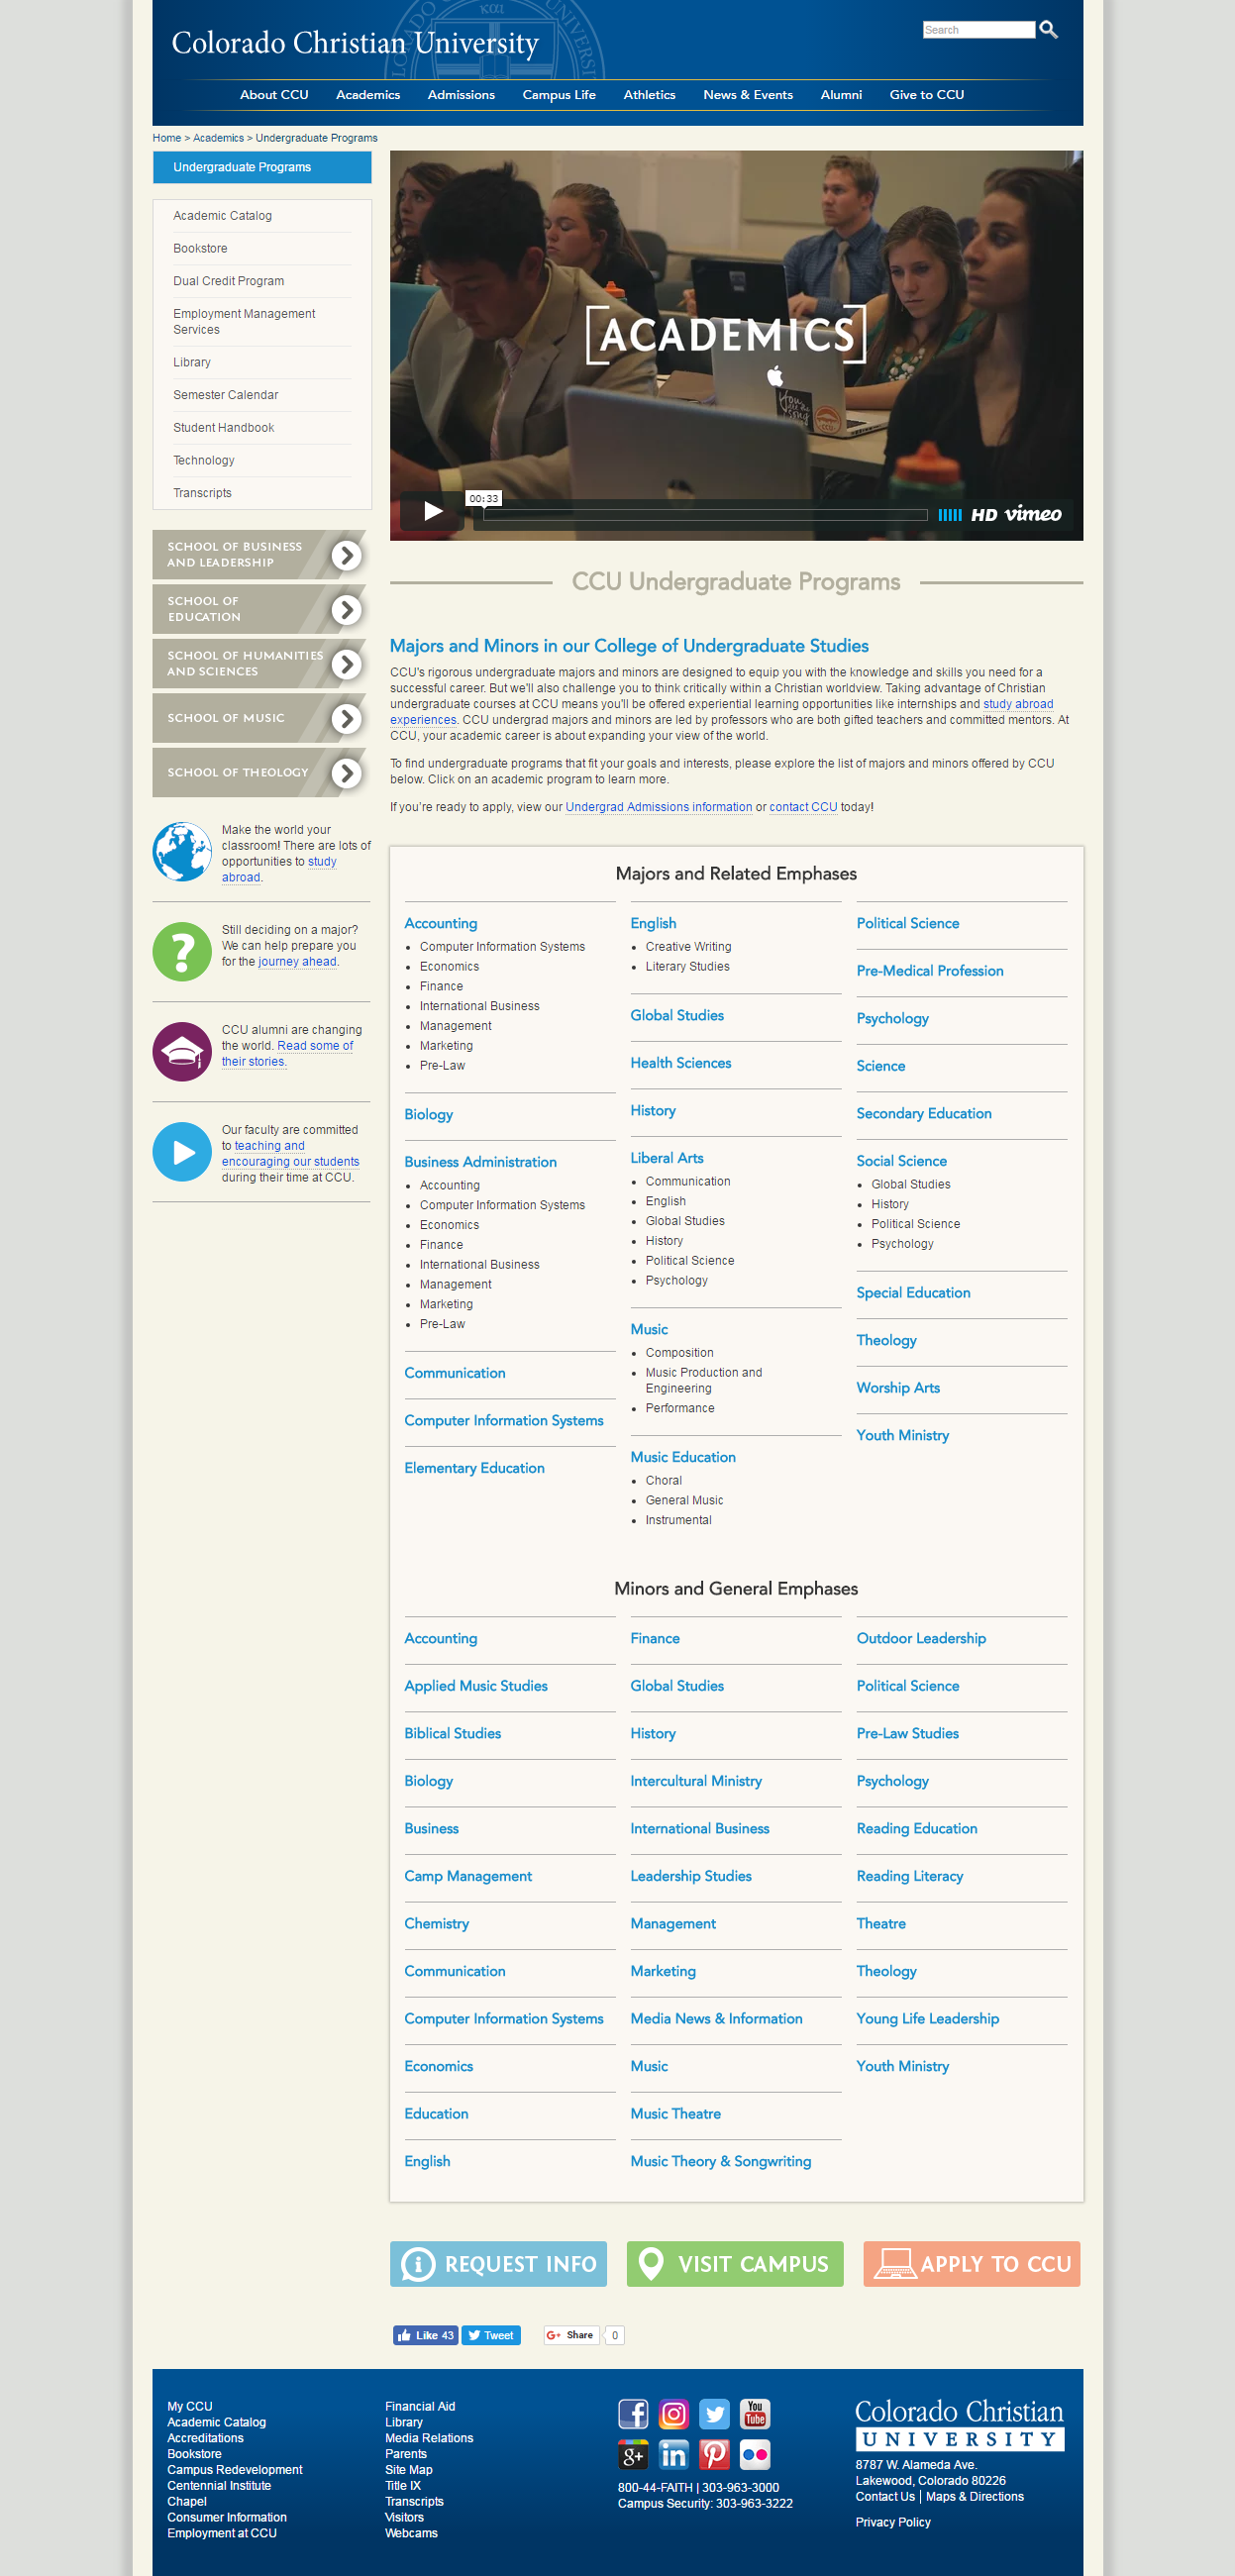
Task: Open the My CCU footer link
Action: tap(190, 2407)
